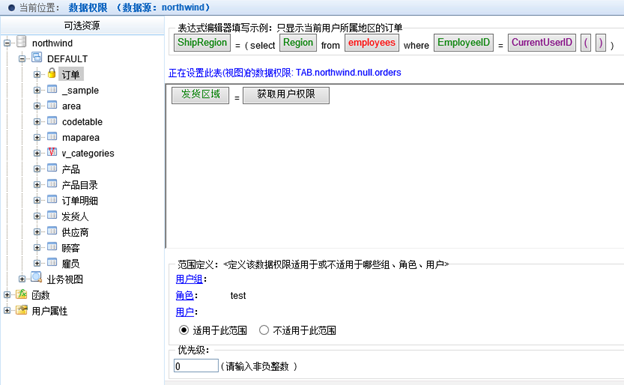The image size is (624, 385).
Task: Expand the 雇员 table node
Action: (37, 263)
